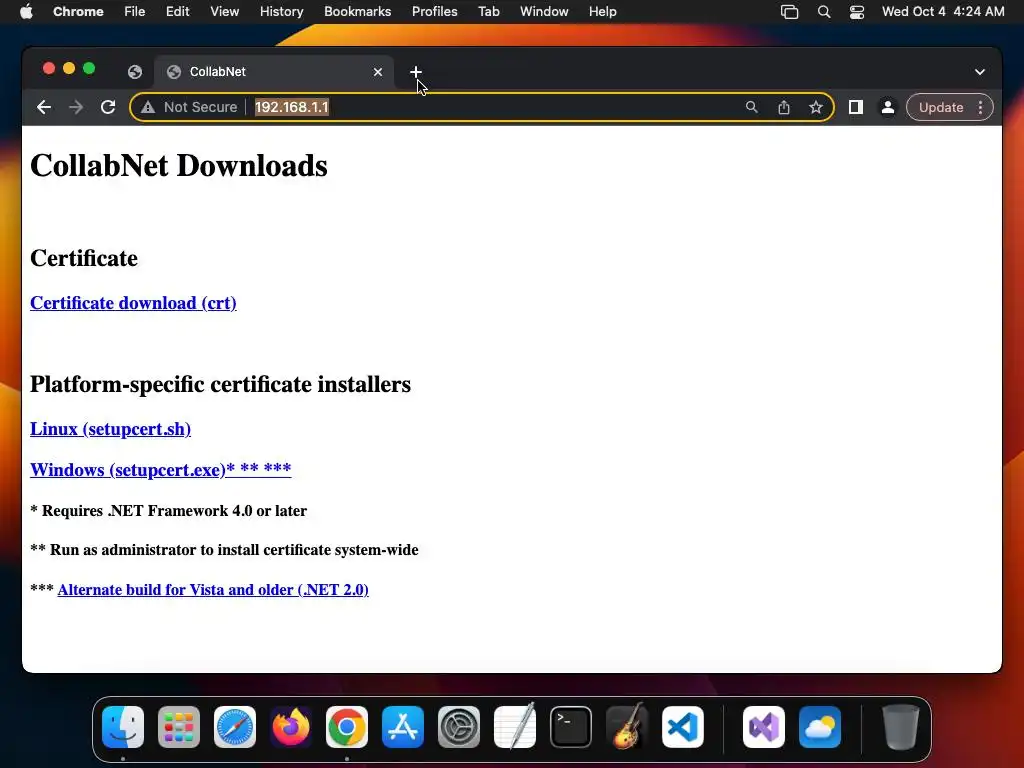Launch GarageBand from the dock

[x=627, y=727]
